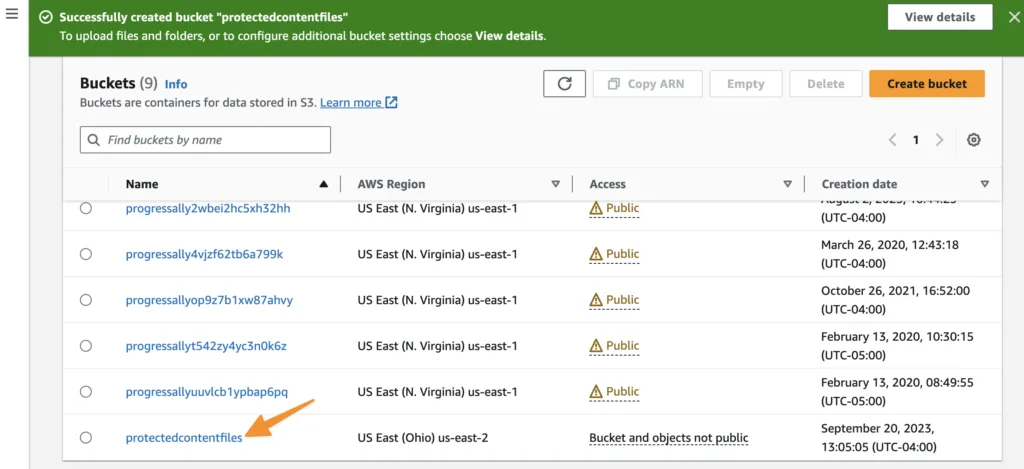1024x469 pixels.
Task: Sort by AWS Region column arrow
Action: [x=556, y=185]
